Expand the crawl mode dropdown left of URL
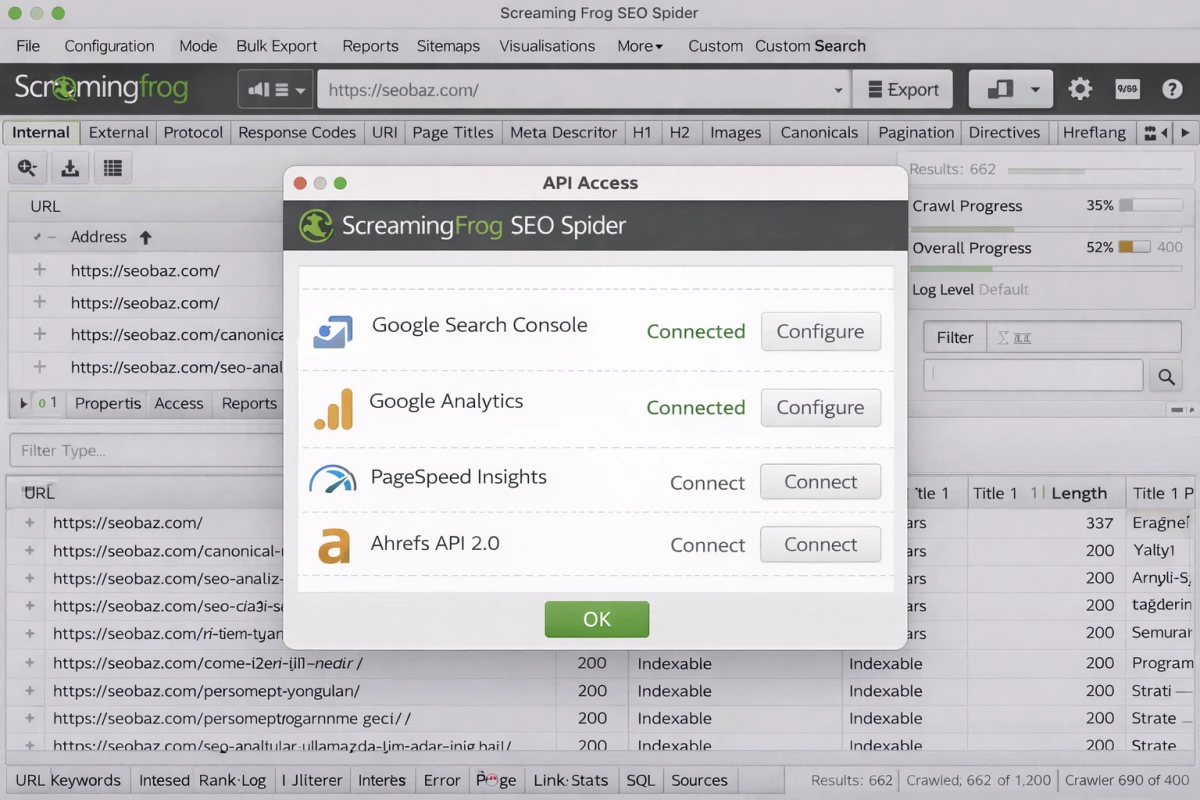The image size is (1200, 800). point(276,90)
